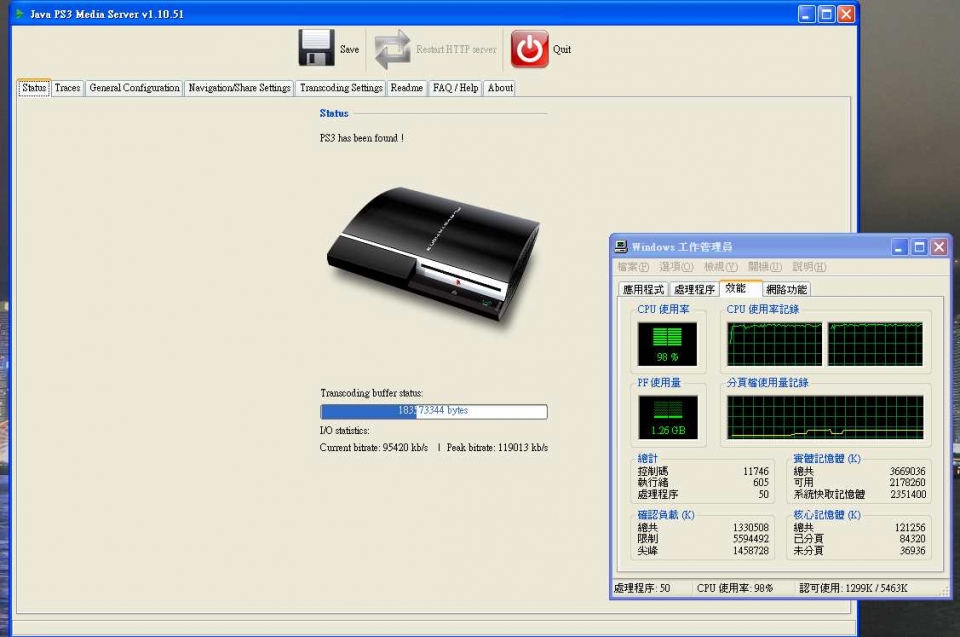Click the Readme tab label
This screenshot has width=960, height=637.
click(x=406, y=88)
